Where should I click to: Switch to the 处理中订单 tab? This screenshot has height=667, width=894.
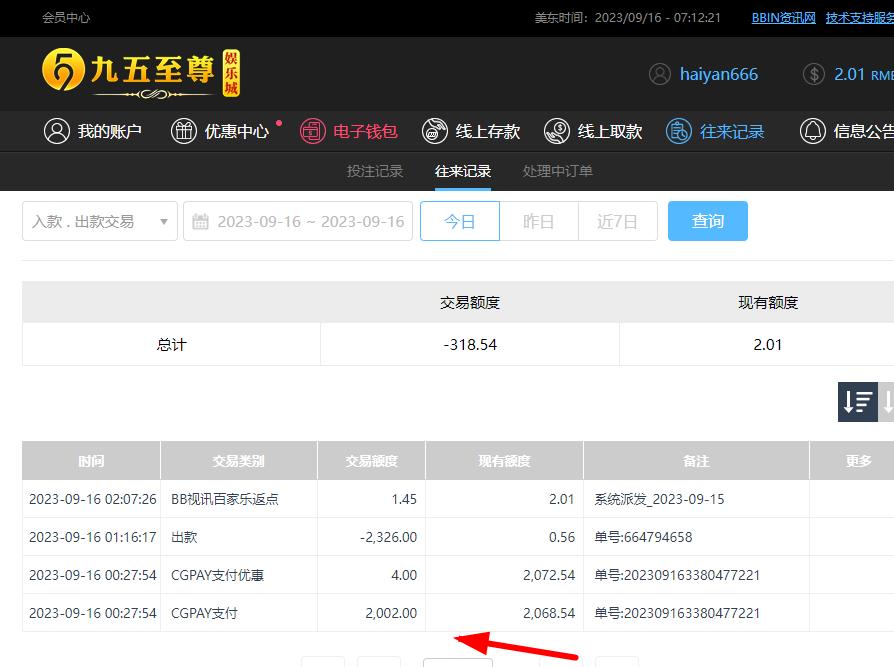(558, 171)
